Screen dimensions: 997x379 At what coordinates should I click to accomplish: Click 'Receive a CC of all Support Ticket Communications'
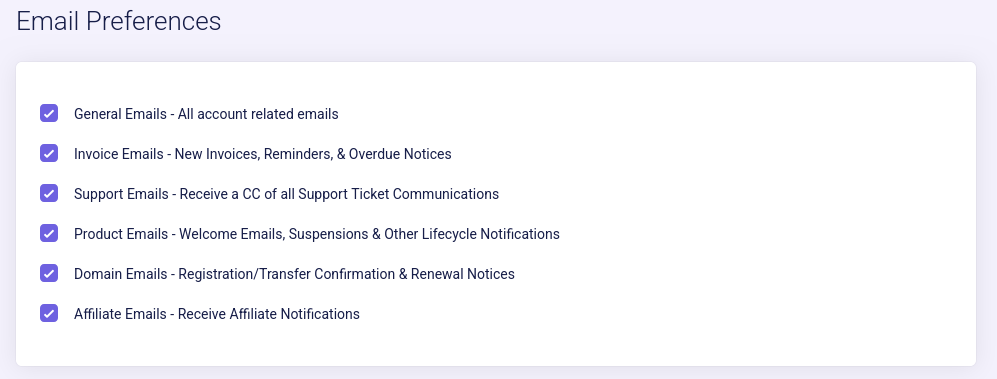pyautogui.click(x=340, y=194)
